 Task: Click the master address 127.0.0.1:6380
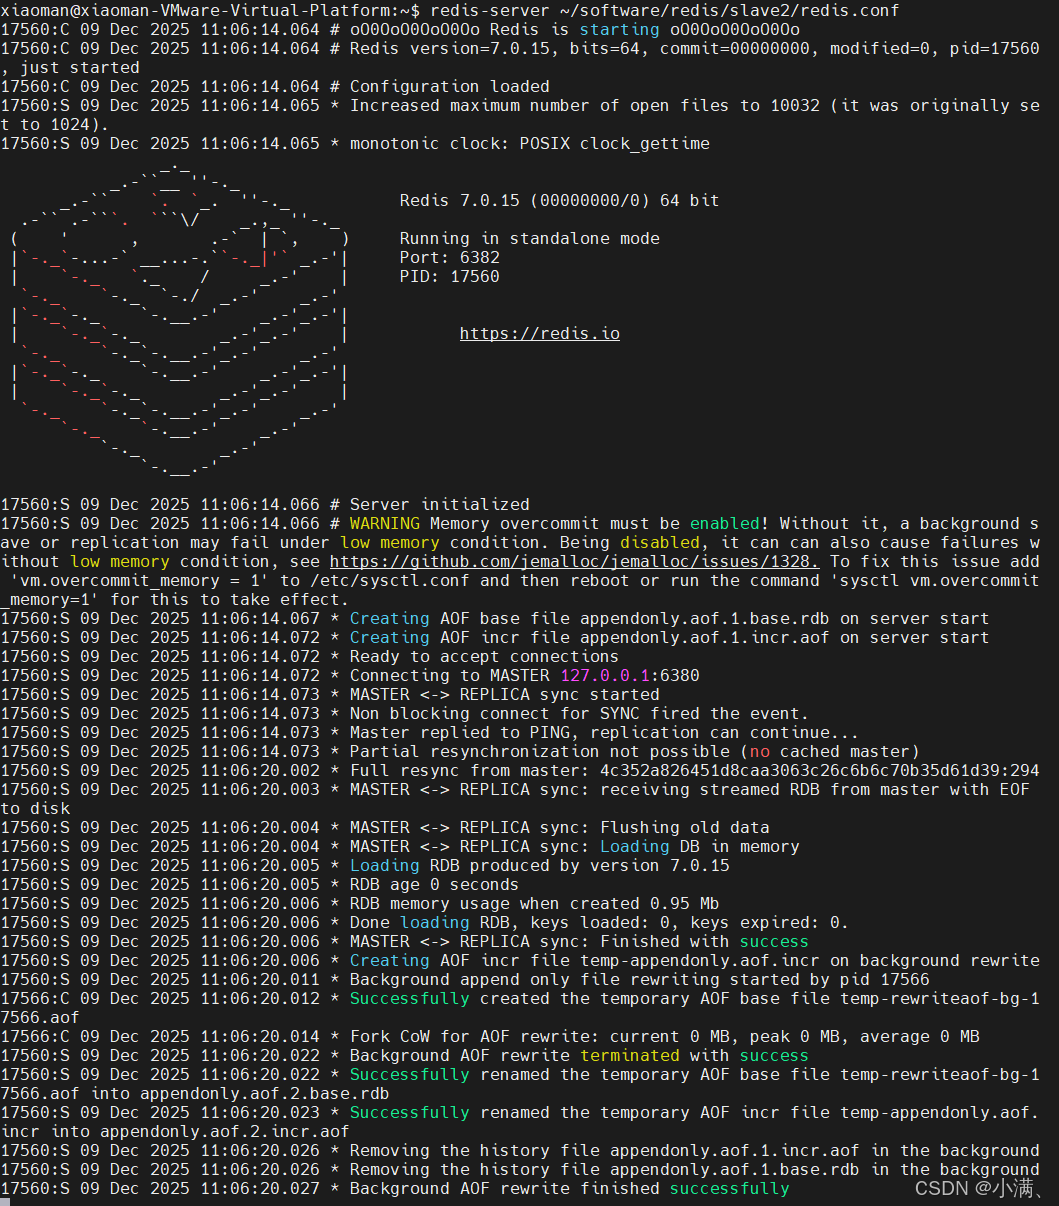630,675
